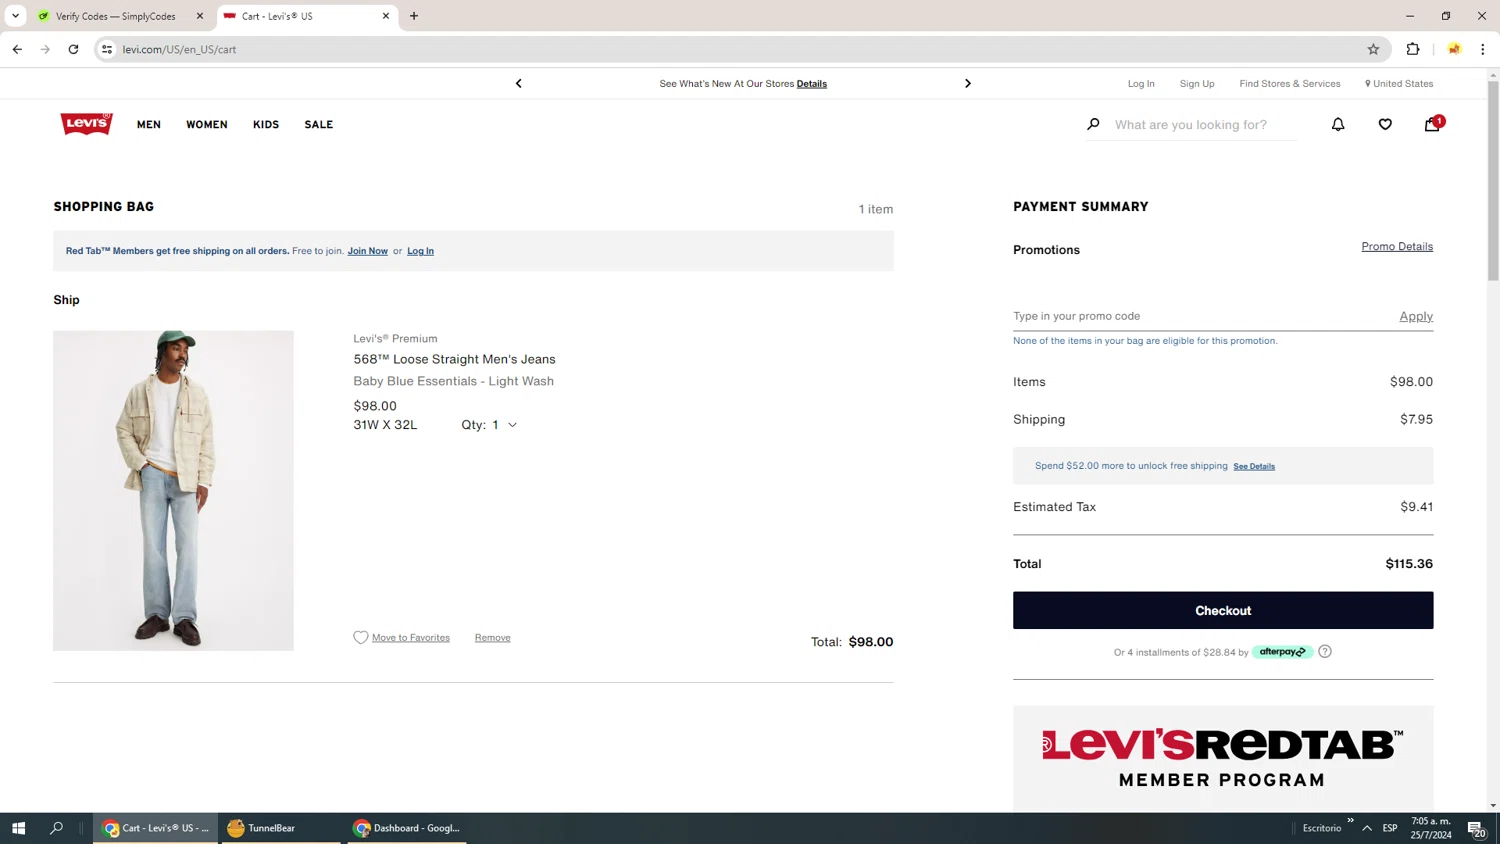Go forward in browser history
Image resolution: width=1500 pixels, height=844 pixels.
45,49
